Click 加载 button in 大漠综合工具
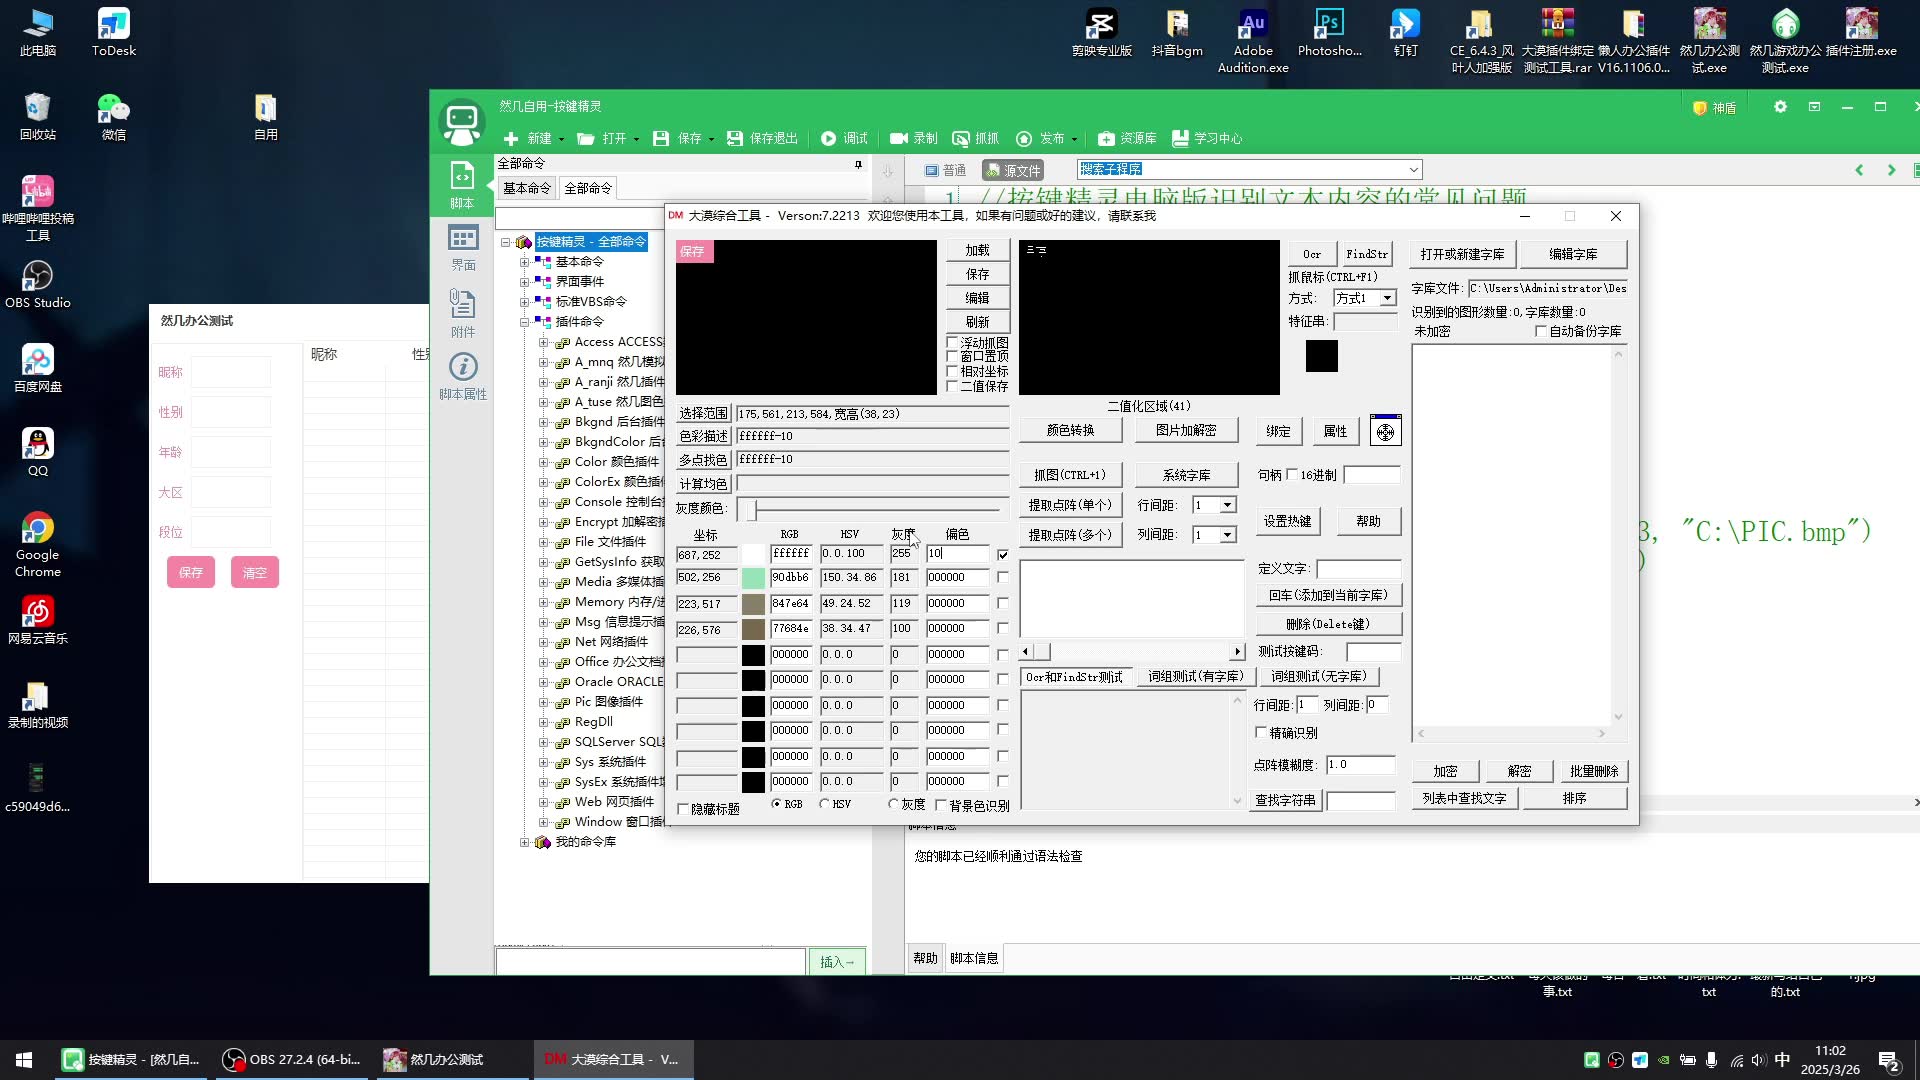The height and width of the screenshot is (1080, 1920). pyautogui.click(x=977, y=250)
